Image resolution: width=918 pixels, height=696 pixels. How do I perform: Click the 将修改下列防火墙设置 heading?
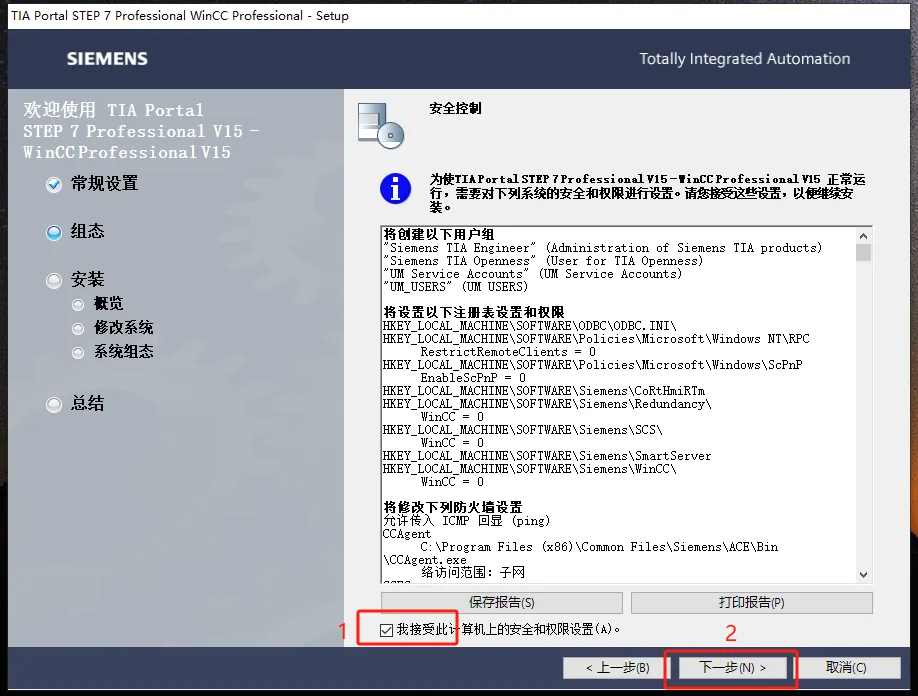pos(452,507)
